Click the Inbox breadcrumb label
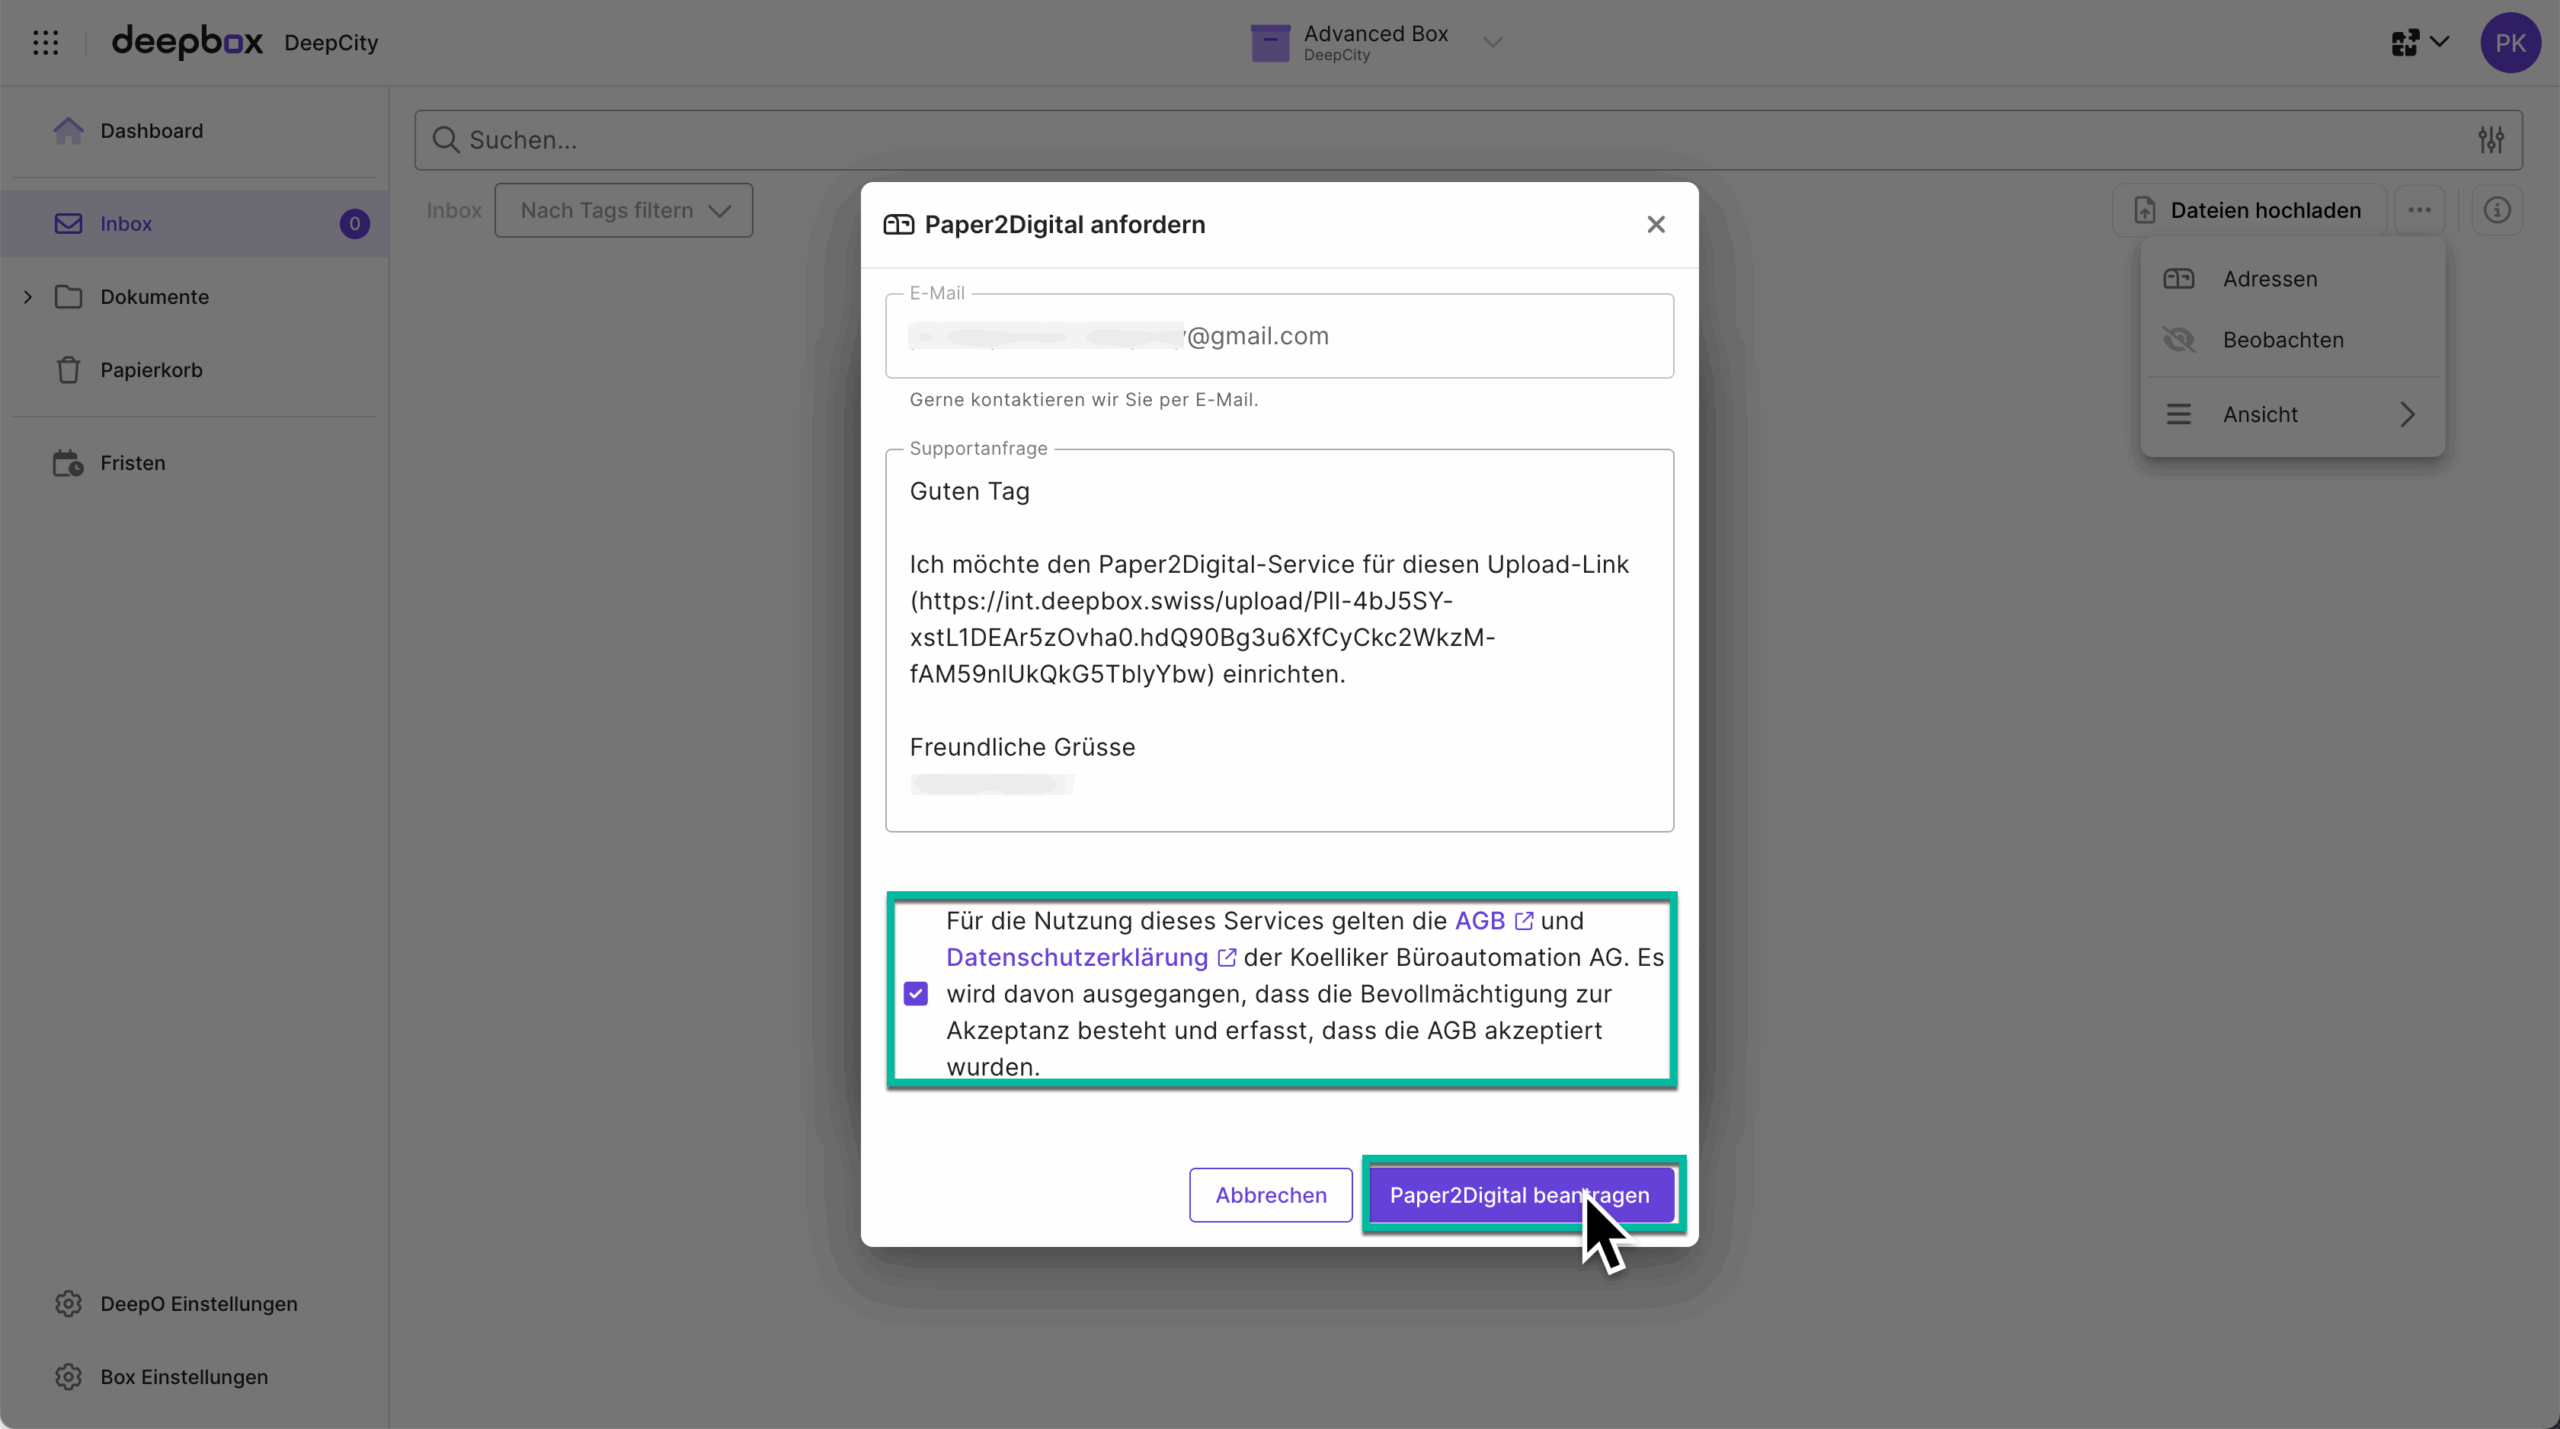The height and width of the screenshot is (1429, 2560). [454, 210]
